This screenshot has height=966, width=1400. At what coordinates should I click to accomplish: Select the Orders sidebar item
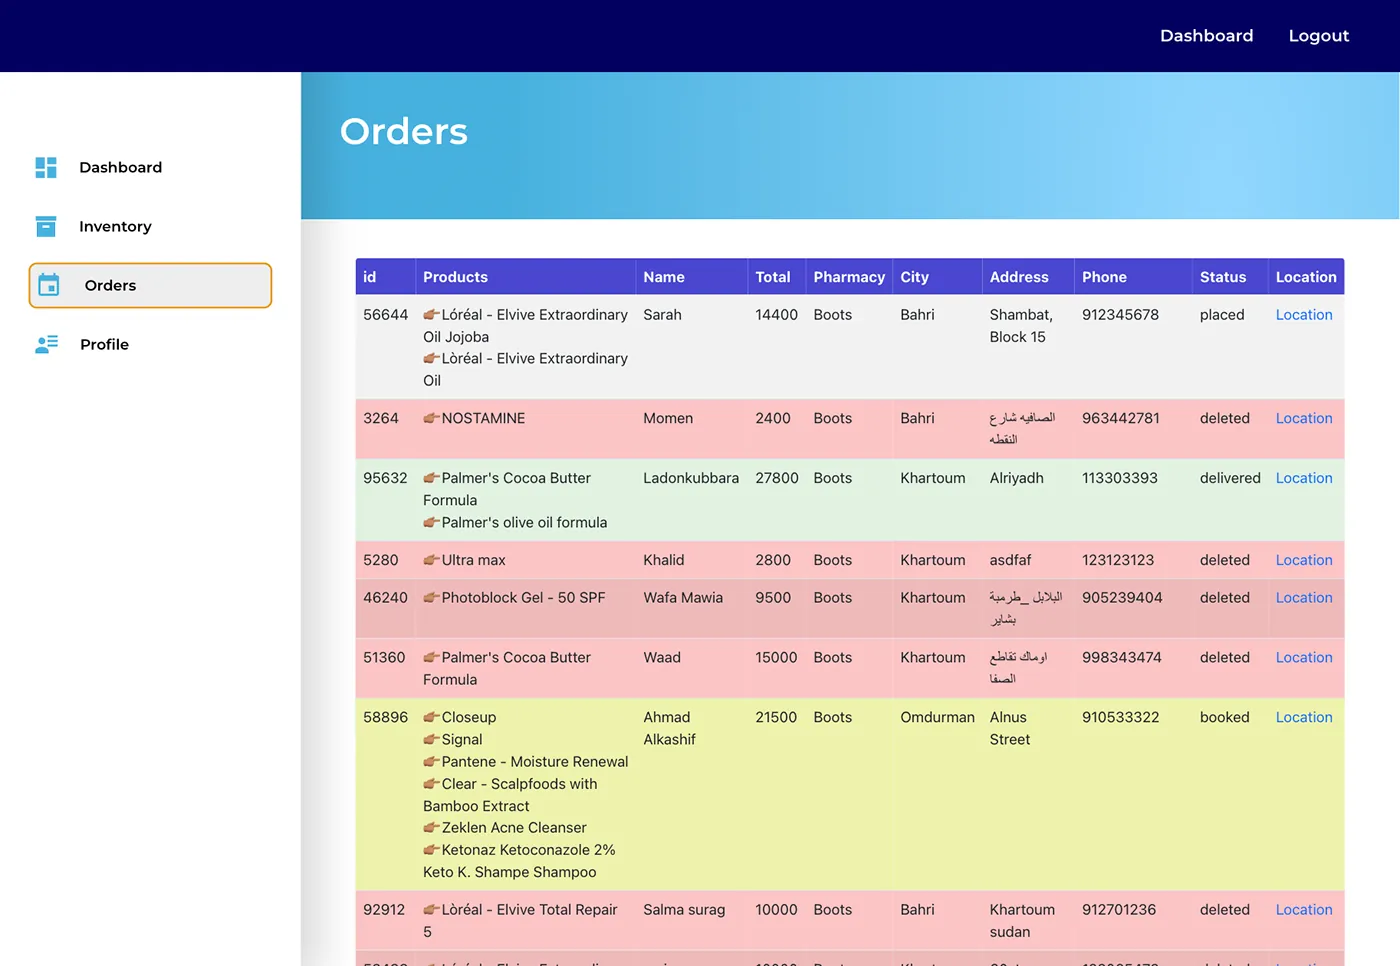click(150, 285)
